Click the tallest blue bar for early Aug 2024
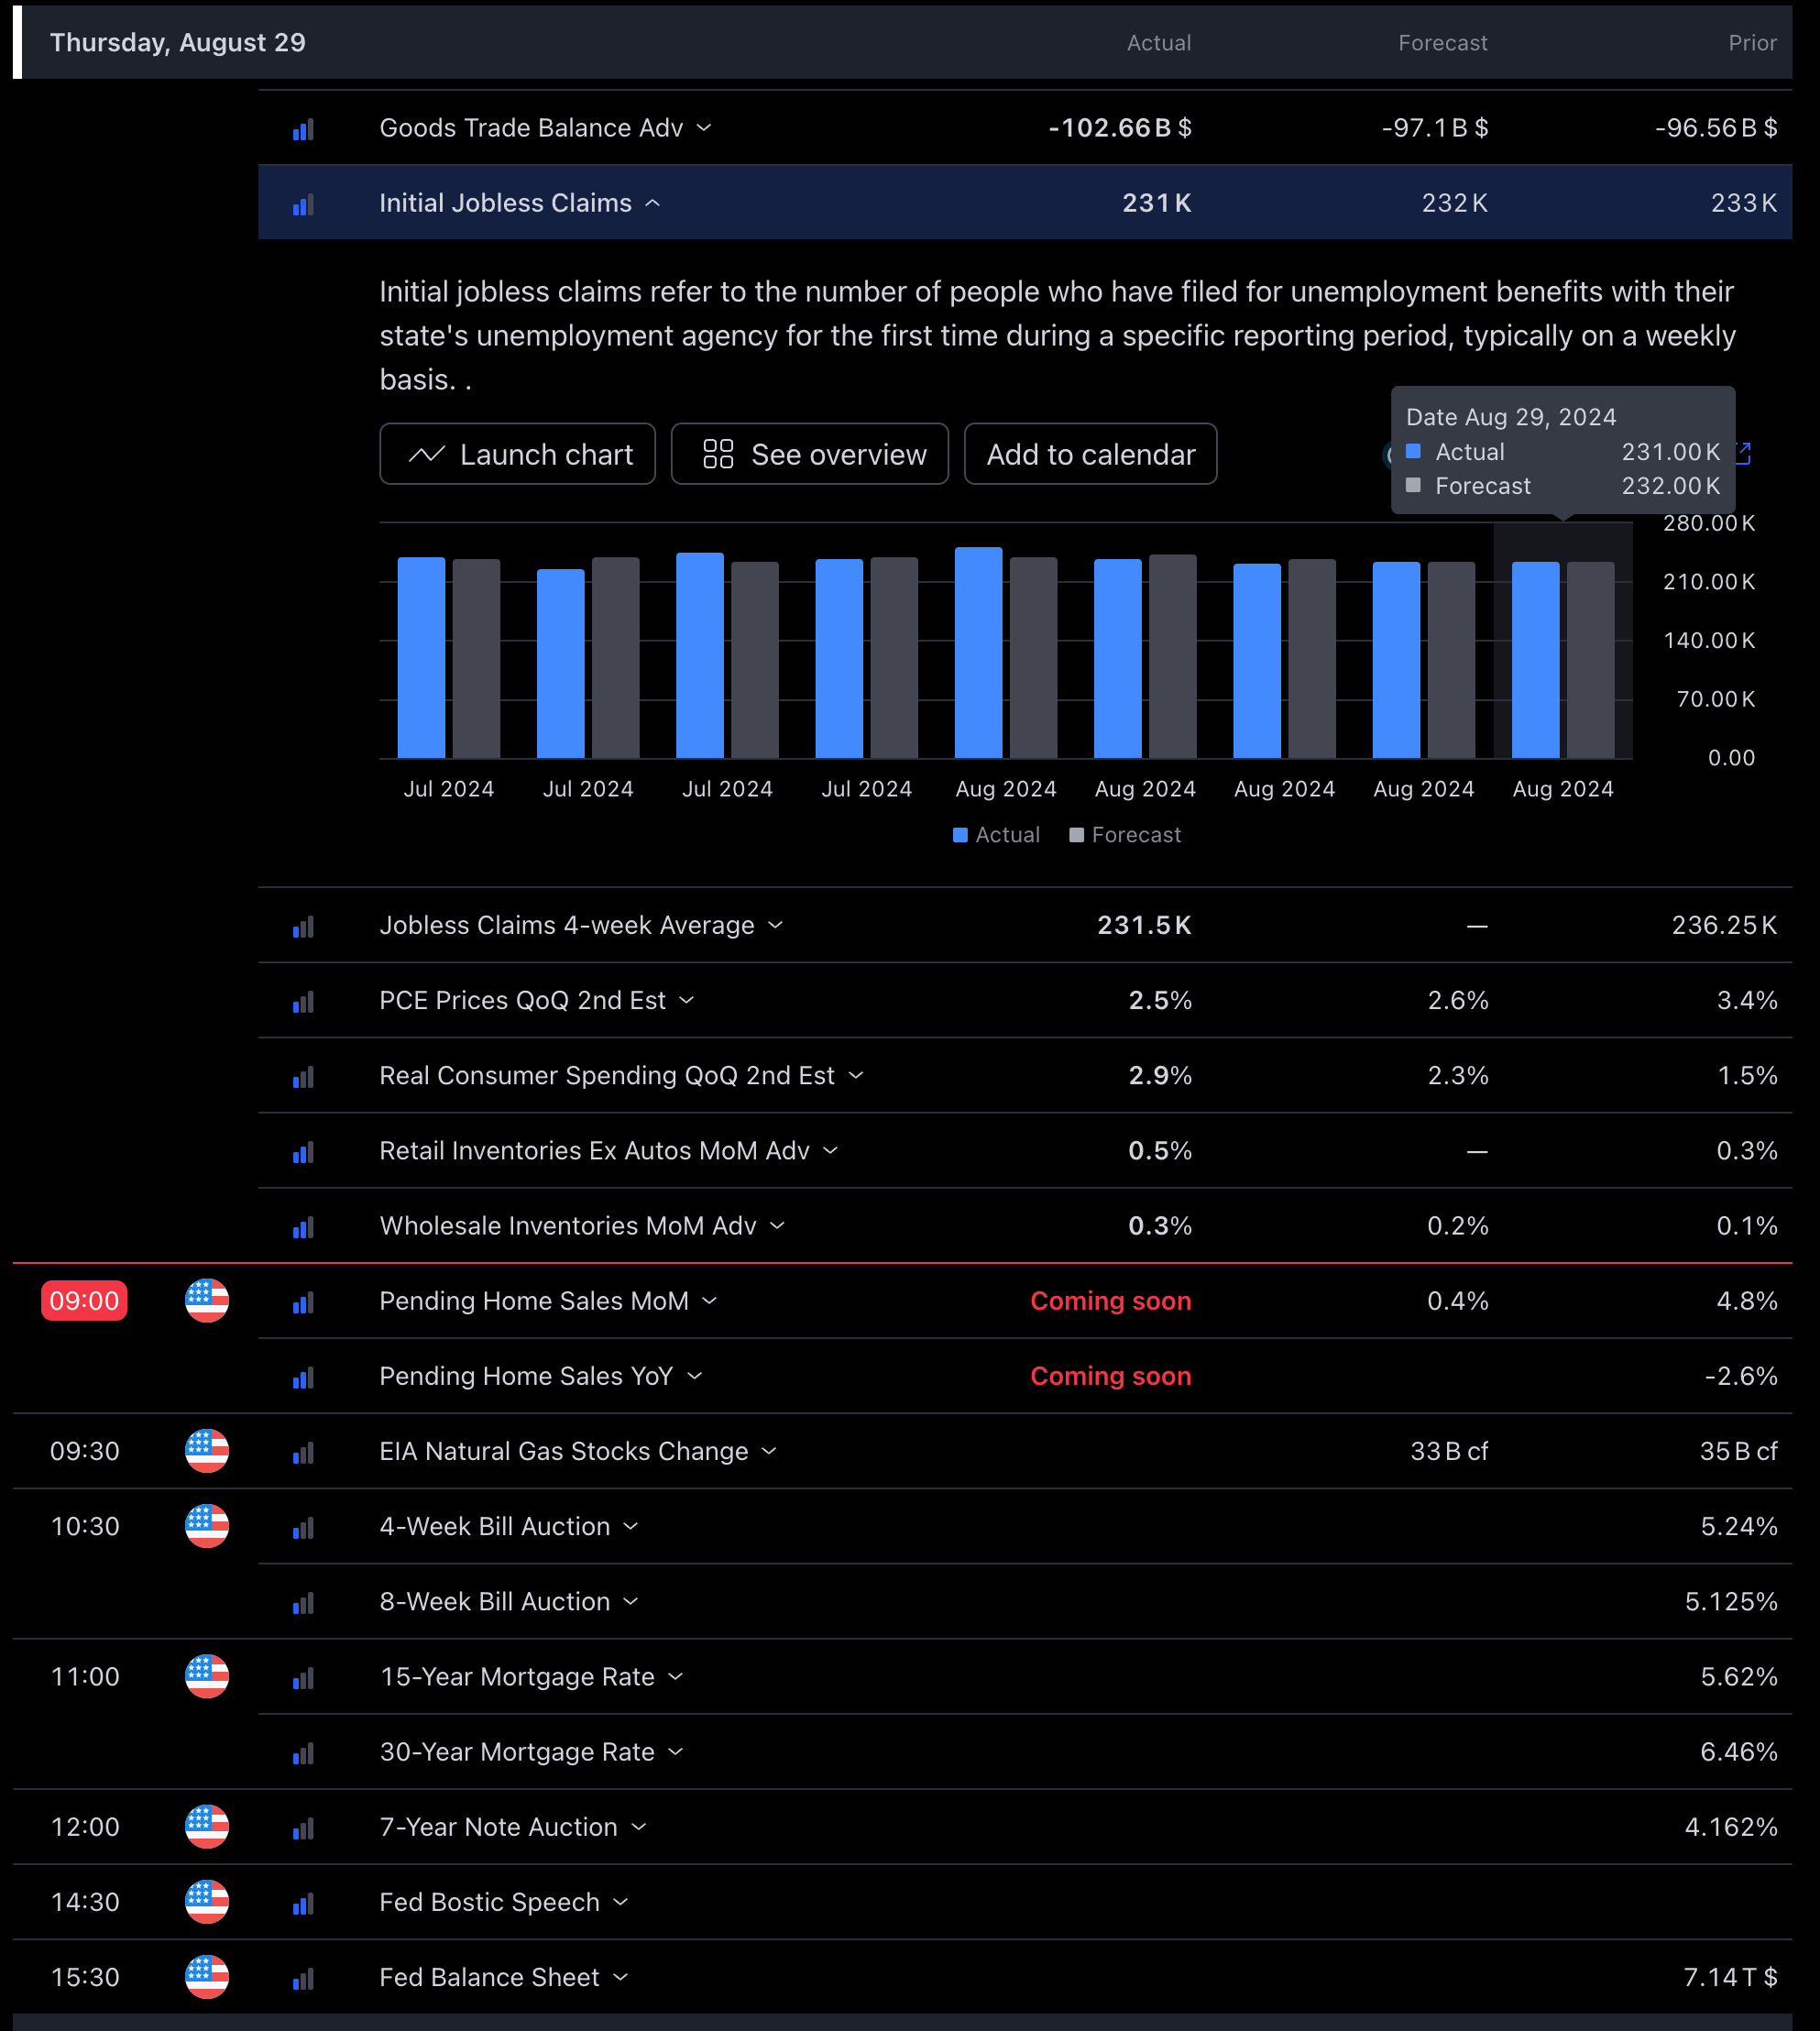The height and width of the screenshot is (2031, 1820). point(978,652)
